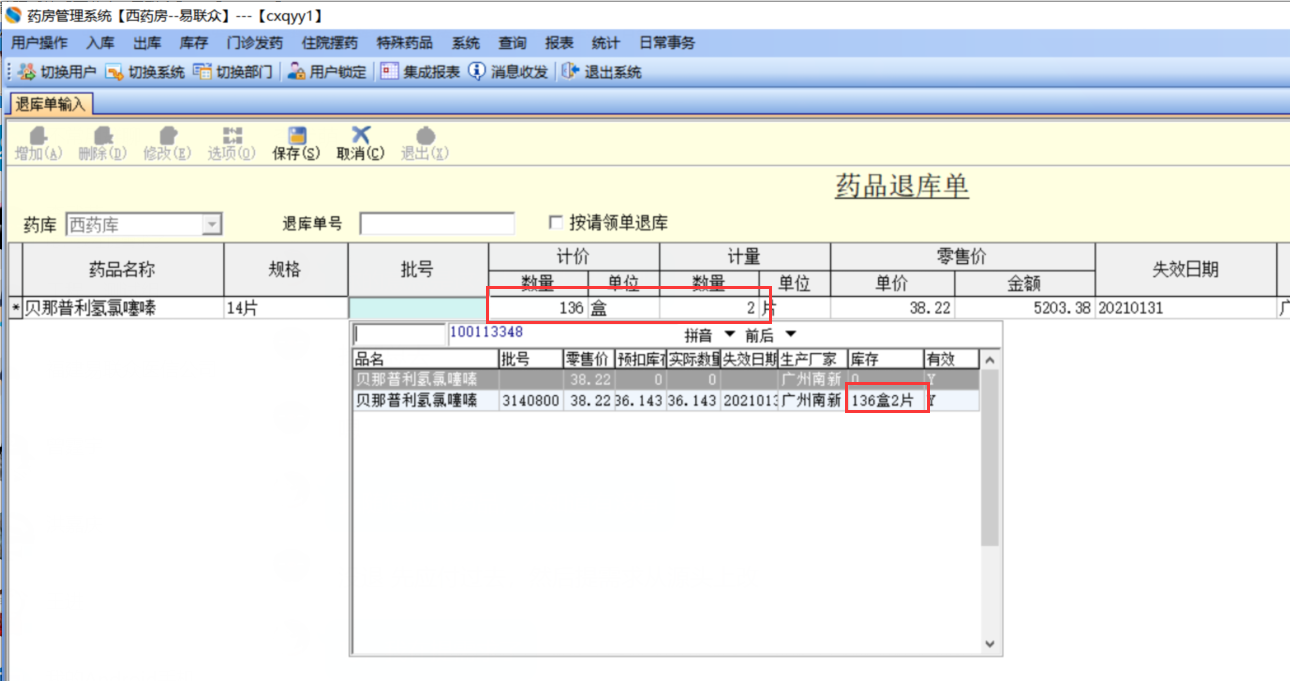Click the up arrow of popup scrollbar

click(x=990, y=360)
